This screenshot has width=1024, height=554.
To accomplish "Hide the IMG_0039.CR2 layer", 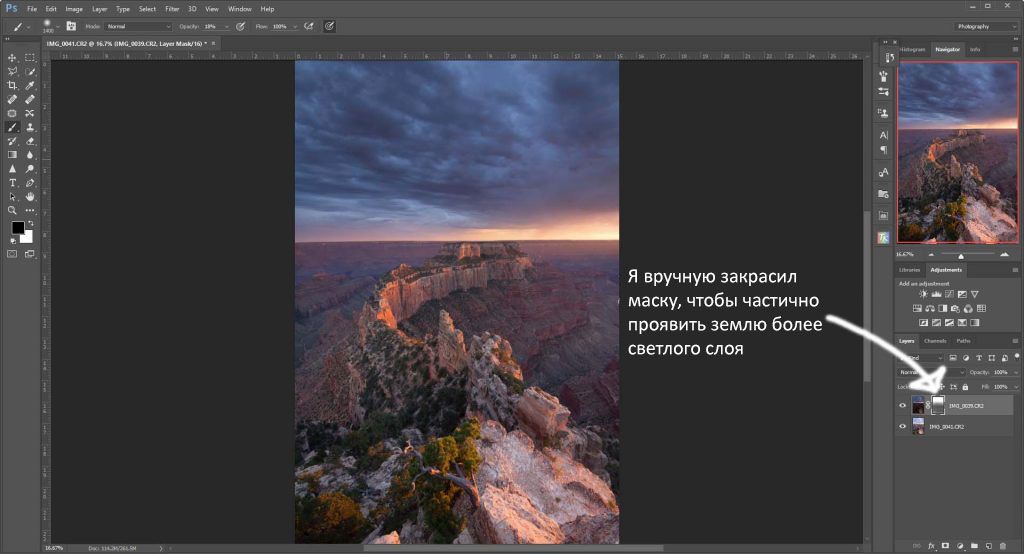I will click(903, 405).
